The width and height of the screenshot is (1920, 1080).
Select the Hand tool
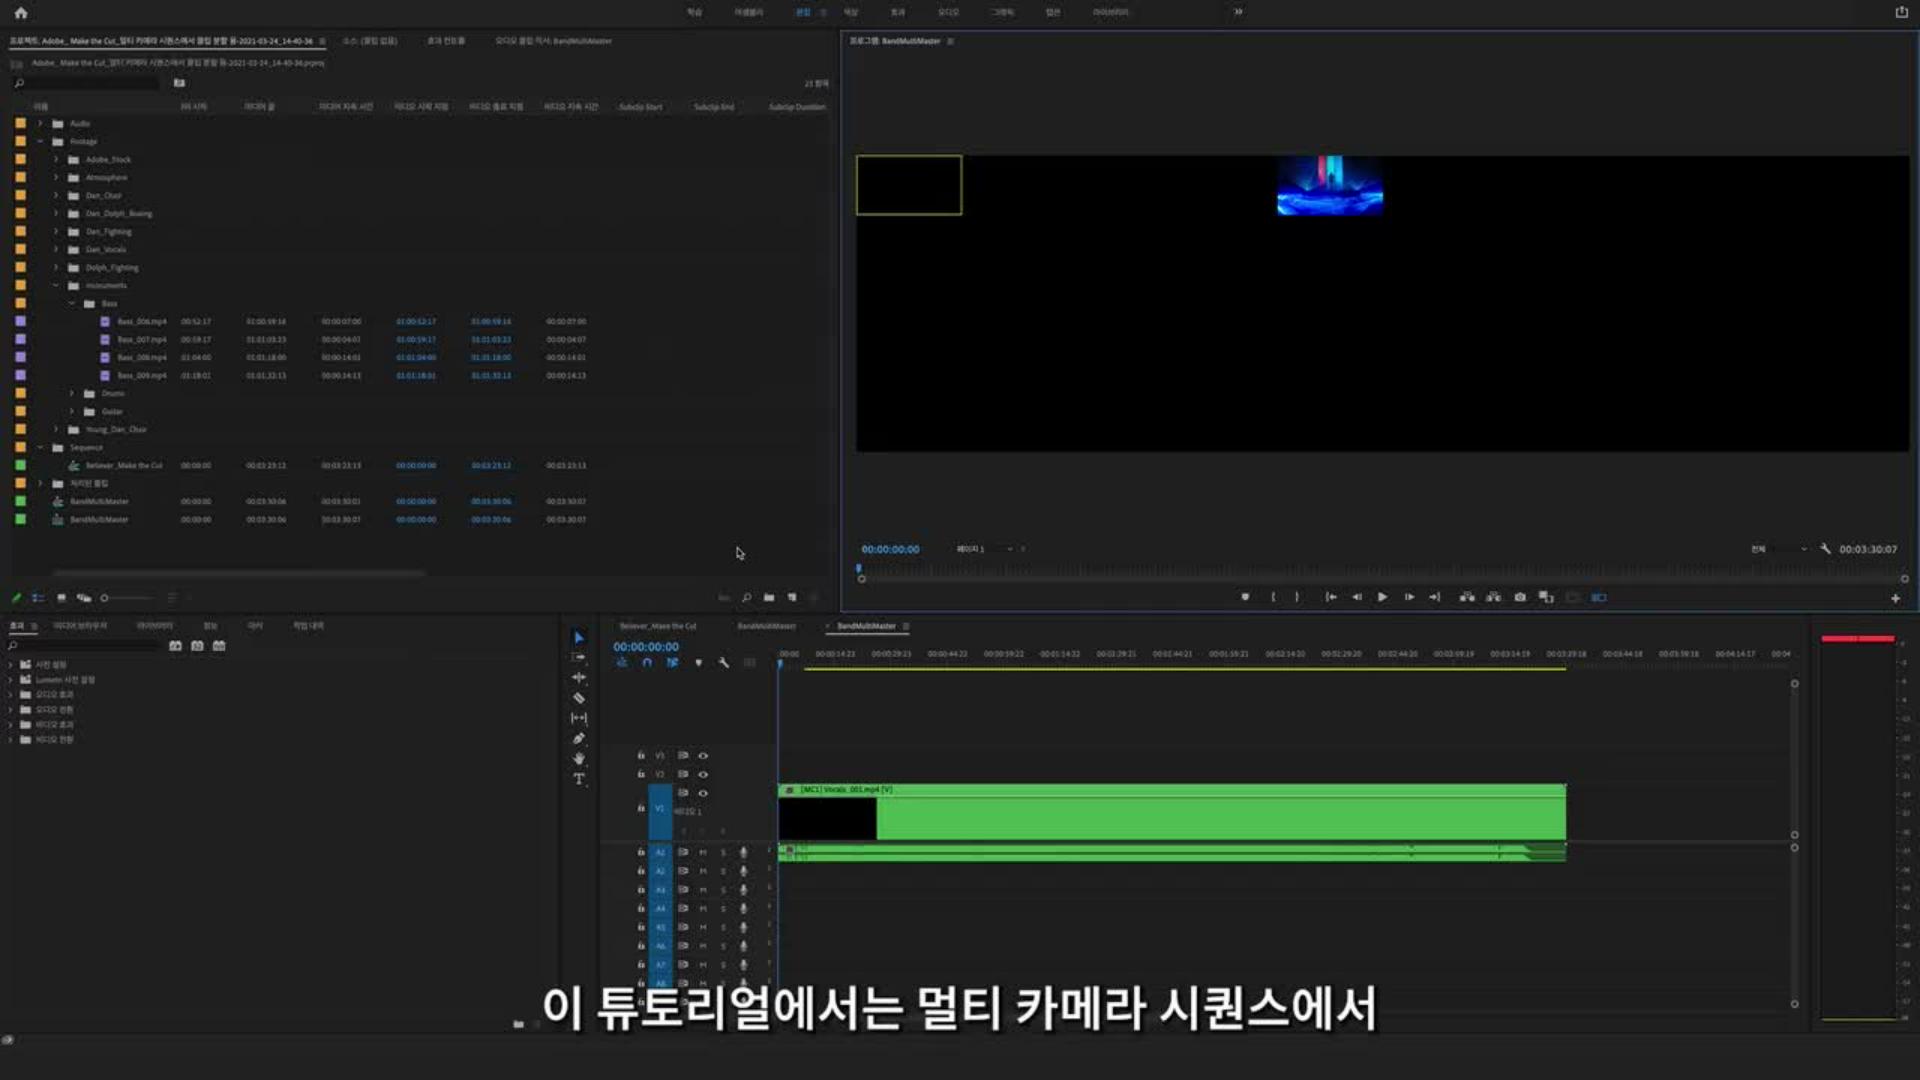(578, 759)
